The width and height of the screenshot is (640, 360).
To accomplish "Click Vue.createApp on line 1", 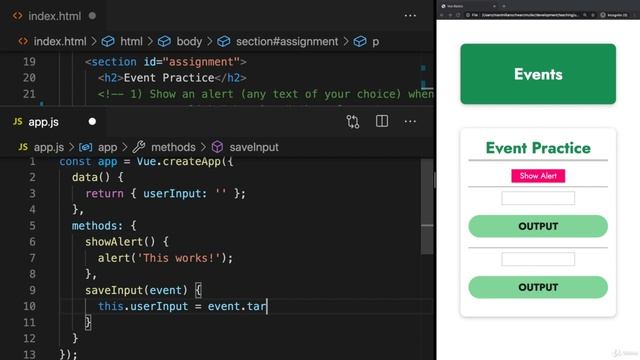I will (178, 161).
